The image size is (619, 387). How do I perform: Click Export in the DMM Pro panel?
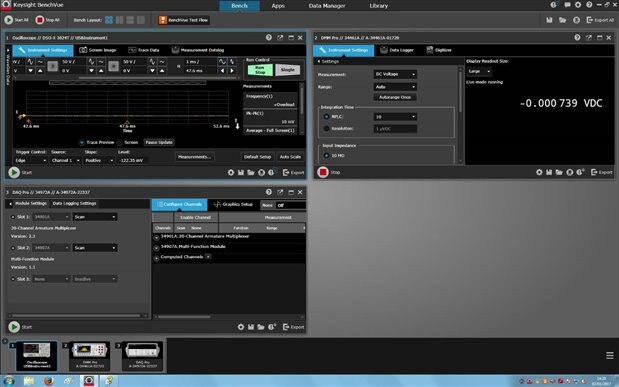tap(602, 172)
